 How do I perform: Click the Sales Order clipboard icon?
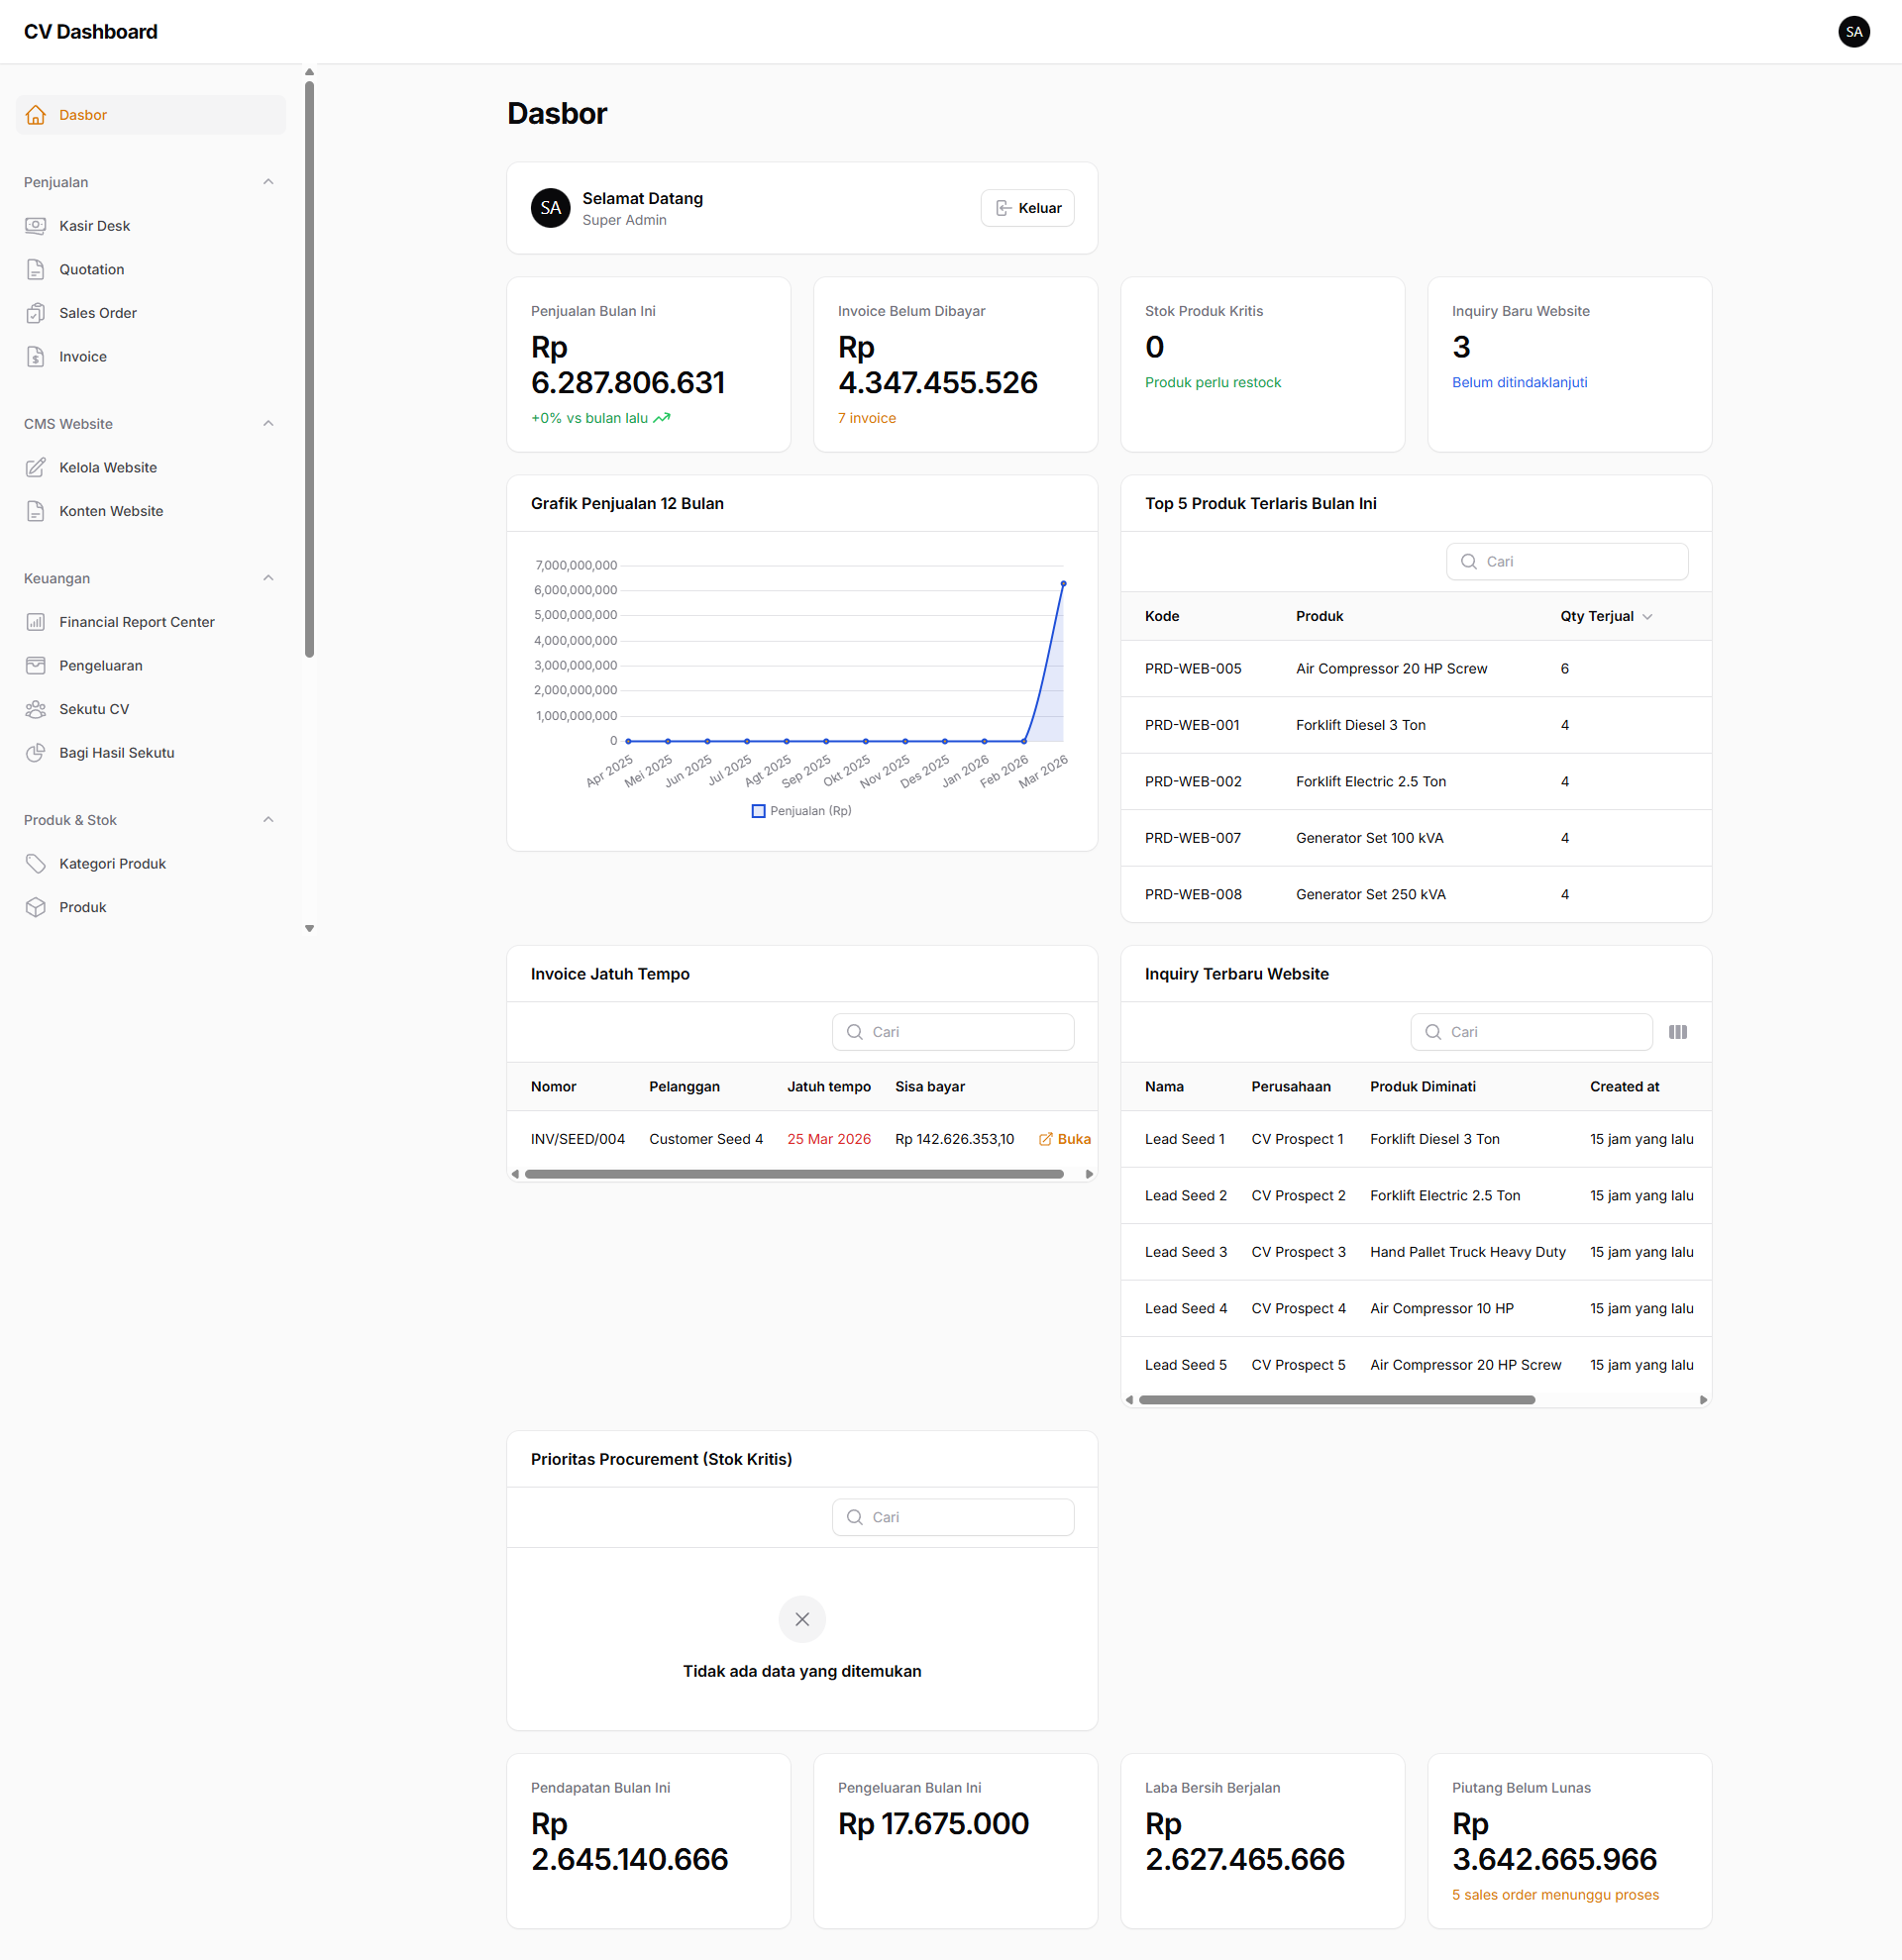click(36, 313)
